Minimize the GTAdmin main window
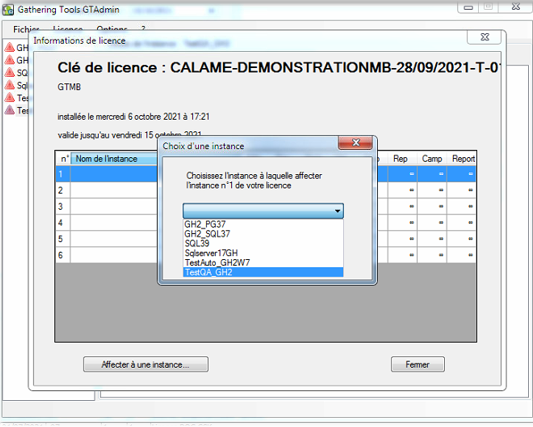Screen dimensions: 533x427 click(x=468, y=7)
